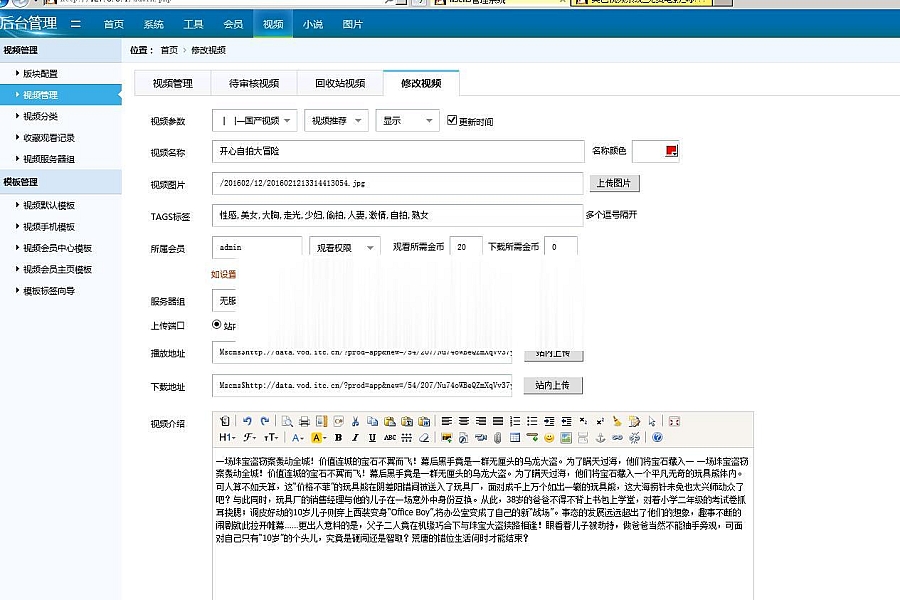The height and width of the screenshot is (600, 900).
Task: Open 版块配置 in sidebar
Action: tap(40, 73)
